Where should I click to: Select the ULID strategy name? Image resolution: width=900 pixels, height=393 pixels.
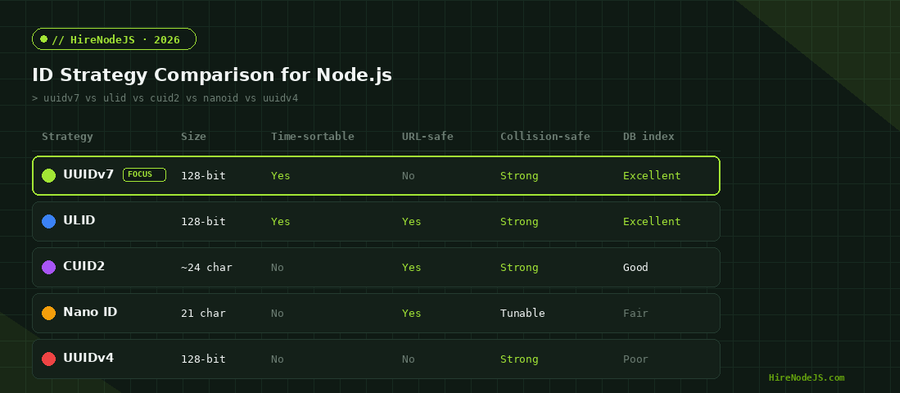coord(79,220)
